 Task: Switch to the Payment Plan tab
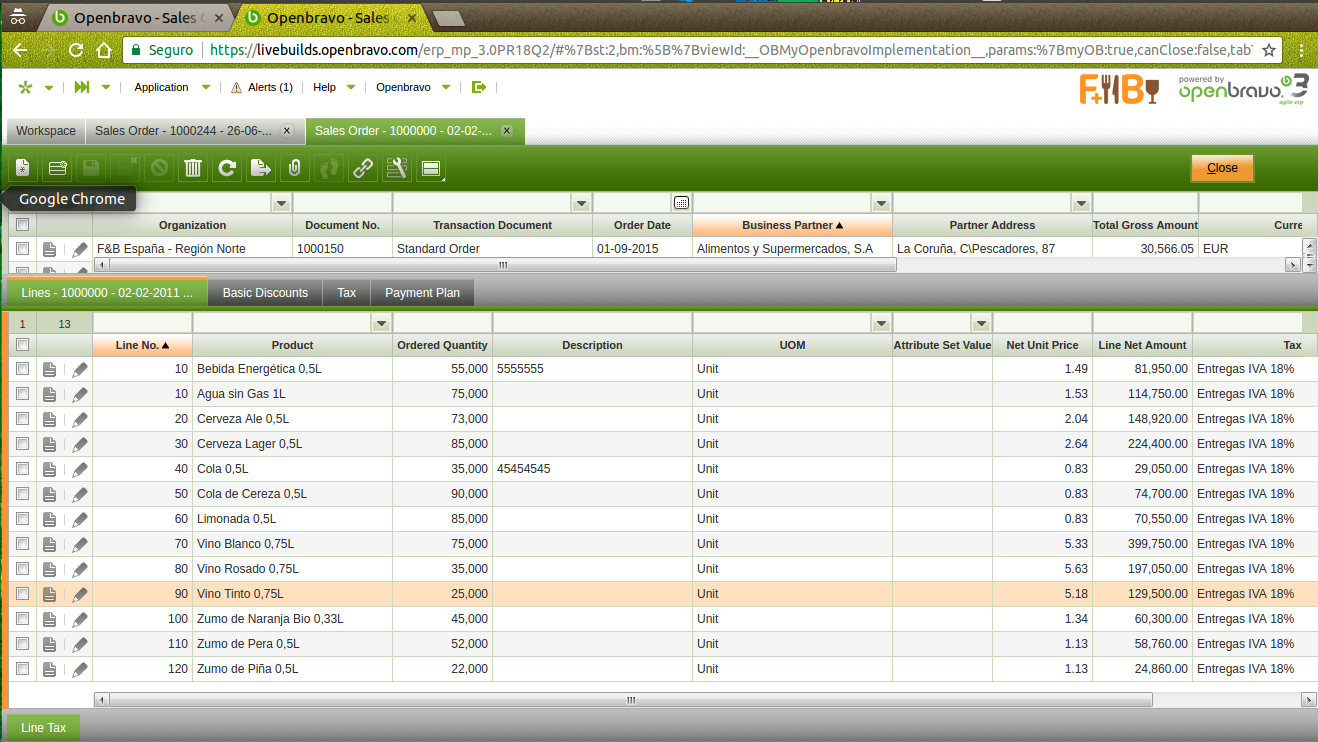click(x=422, y=293)
